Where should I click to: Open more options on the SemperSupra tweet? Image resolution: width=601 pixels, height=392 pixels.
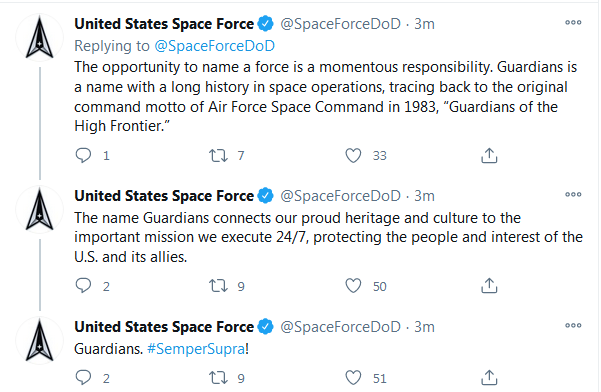tap(573, 326)
